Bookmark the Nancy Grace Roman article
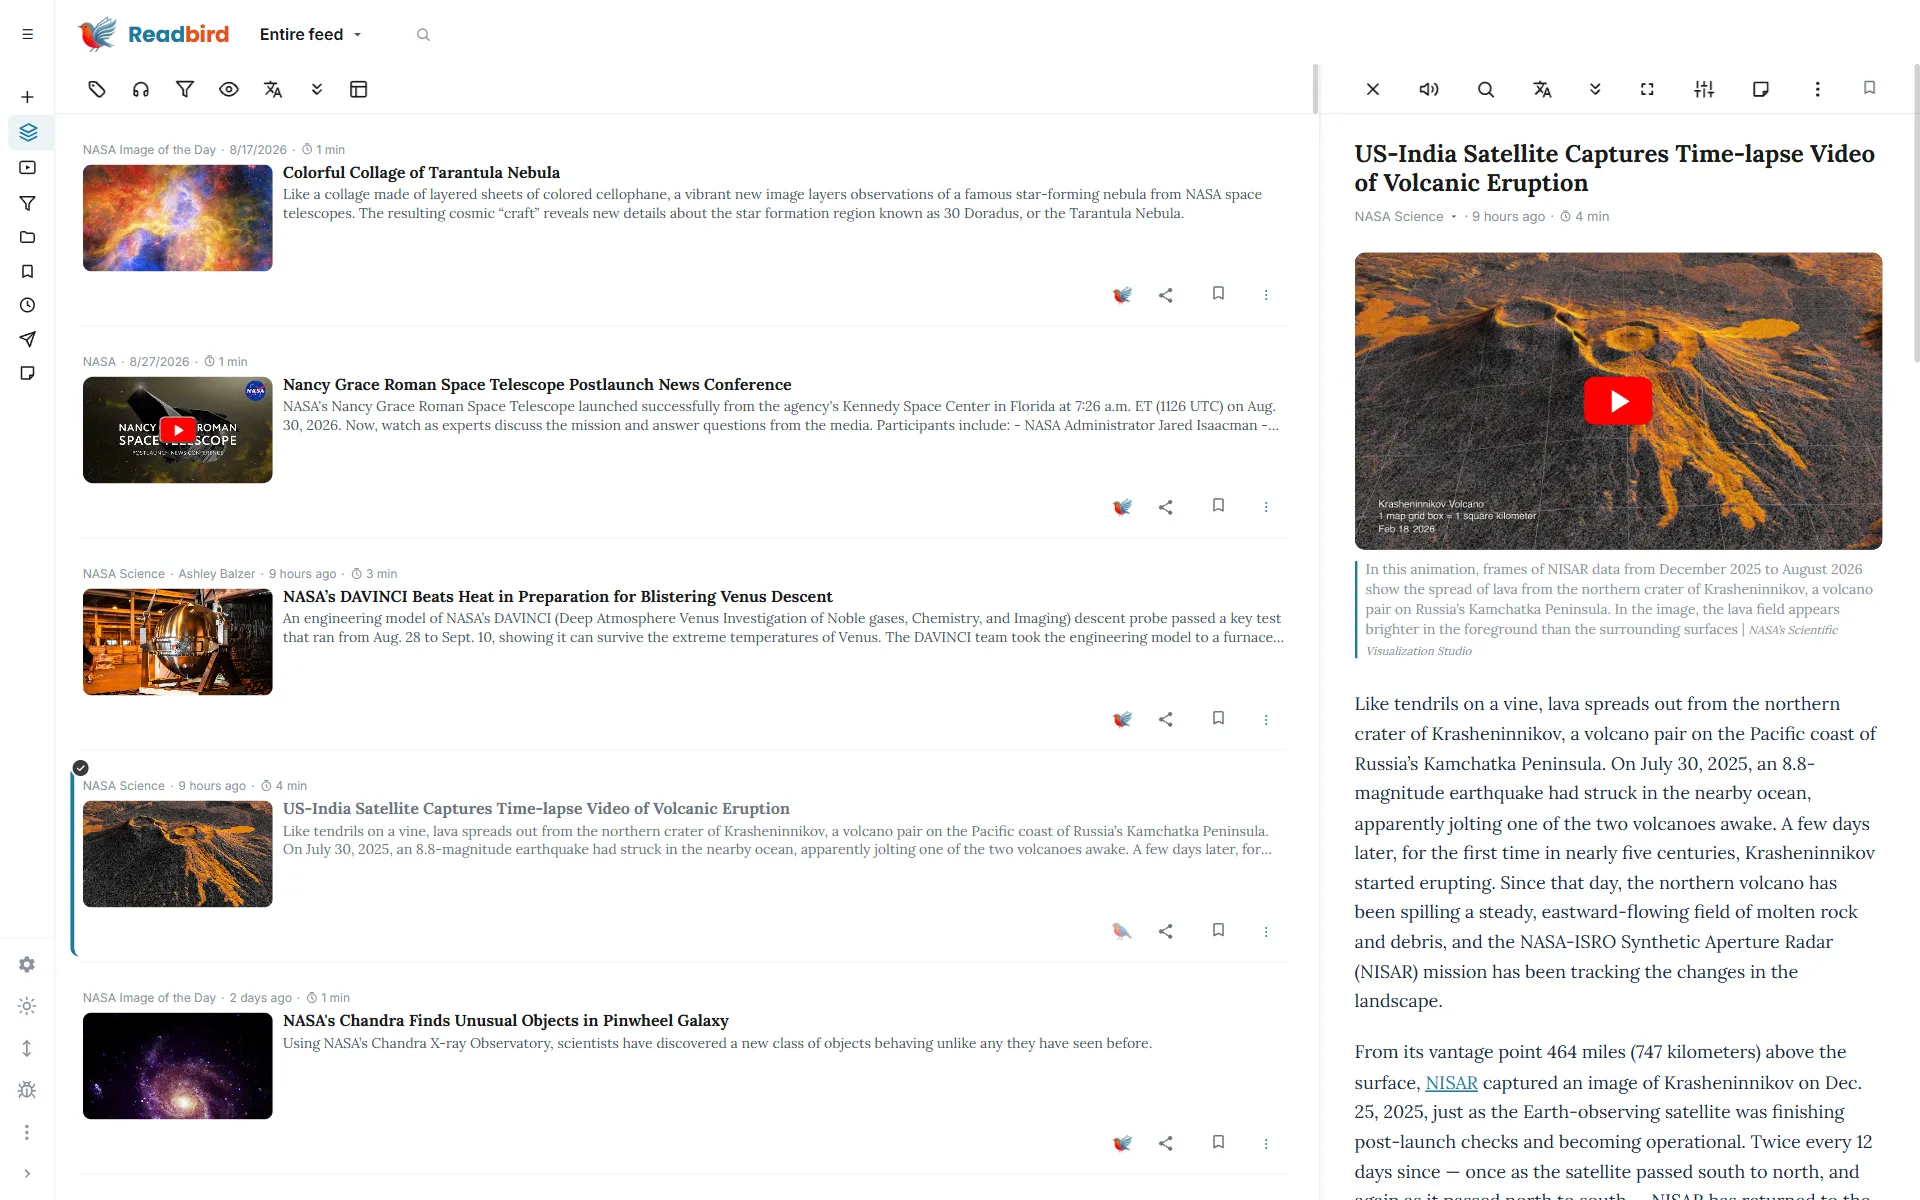The width and height of the screenshot is (1920, 1200). (x=1218, y=506)
